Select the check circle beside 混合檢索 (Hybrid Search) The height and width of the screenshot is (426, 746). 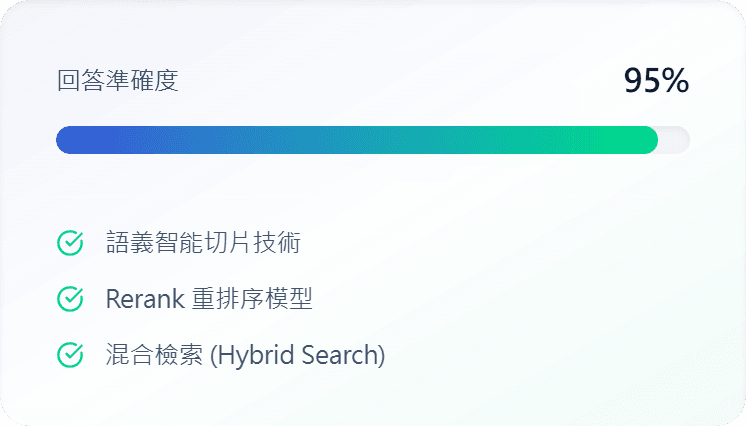[x=70, y=355]
